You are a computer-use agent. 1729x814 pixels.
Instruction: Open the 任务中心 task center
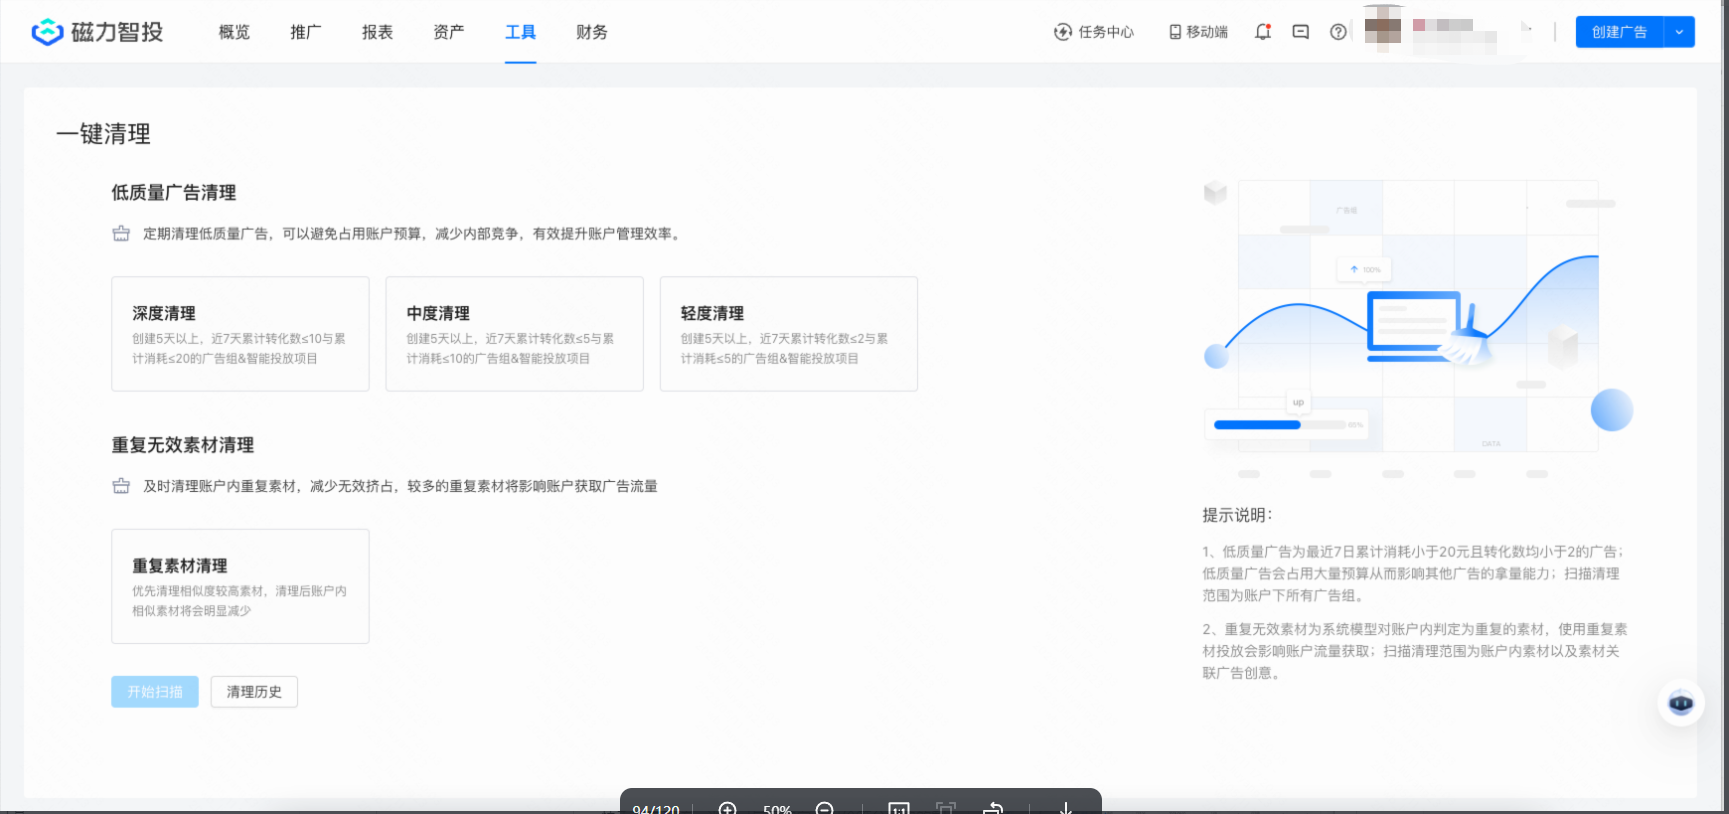pos(1094,32)
